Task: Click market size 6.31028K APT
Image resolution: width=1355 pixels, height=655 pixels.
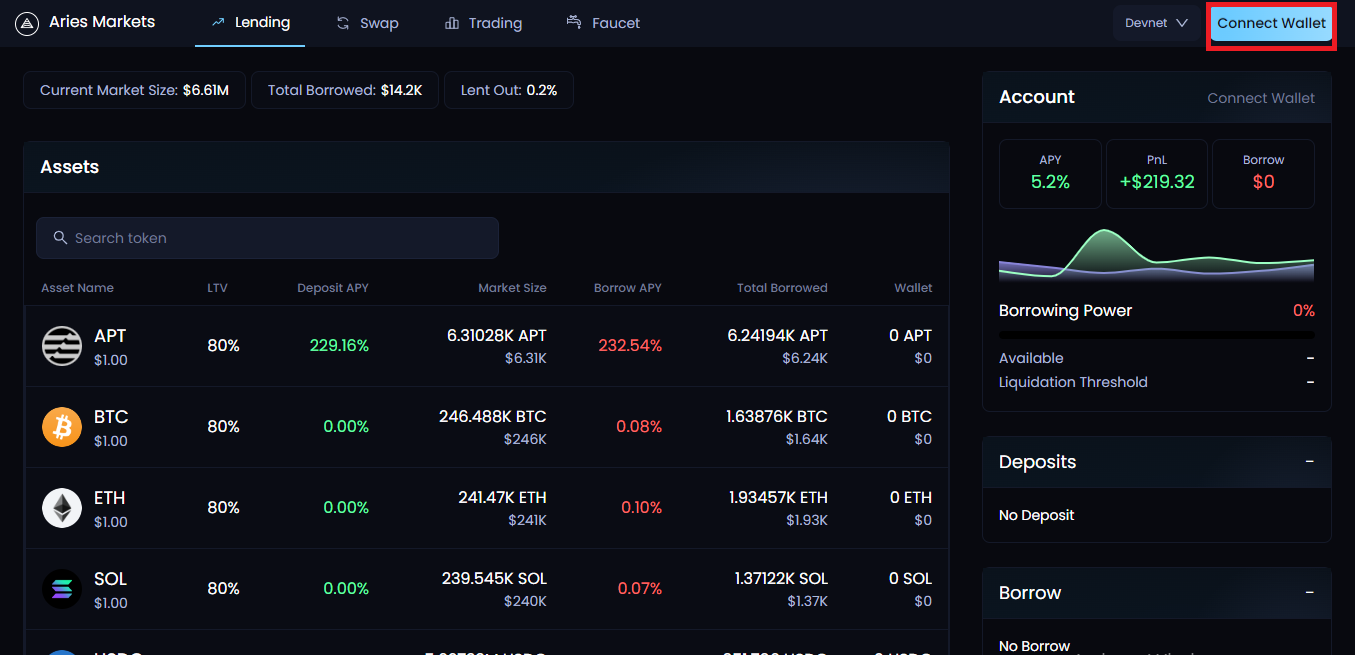Action: click(497, 336)
